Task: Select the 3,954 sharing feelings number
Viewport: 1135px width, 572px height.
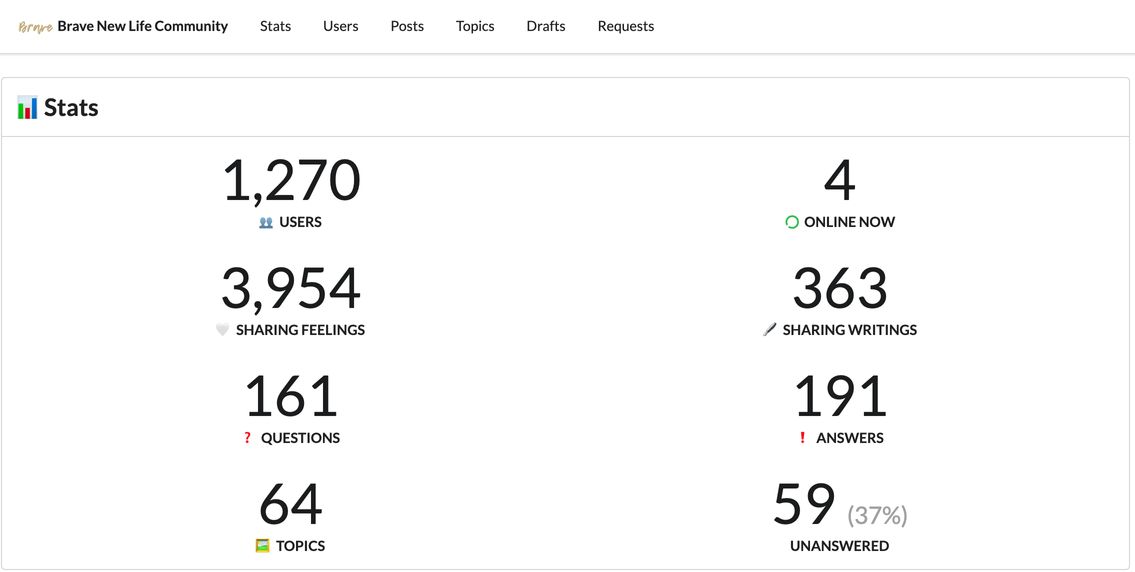Action: (291, 289)
